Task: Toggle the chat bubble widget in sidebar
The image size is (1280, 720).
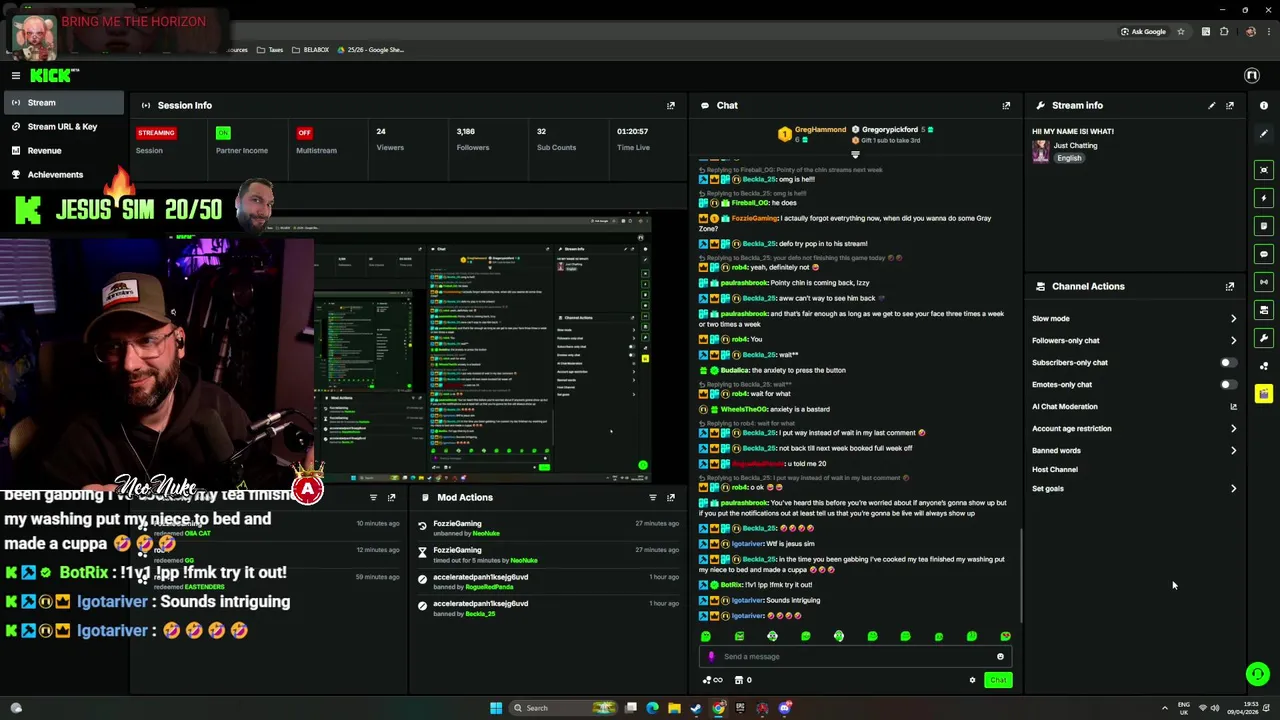Action: (x=1264, y=254)
